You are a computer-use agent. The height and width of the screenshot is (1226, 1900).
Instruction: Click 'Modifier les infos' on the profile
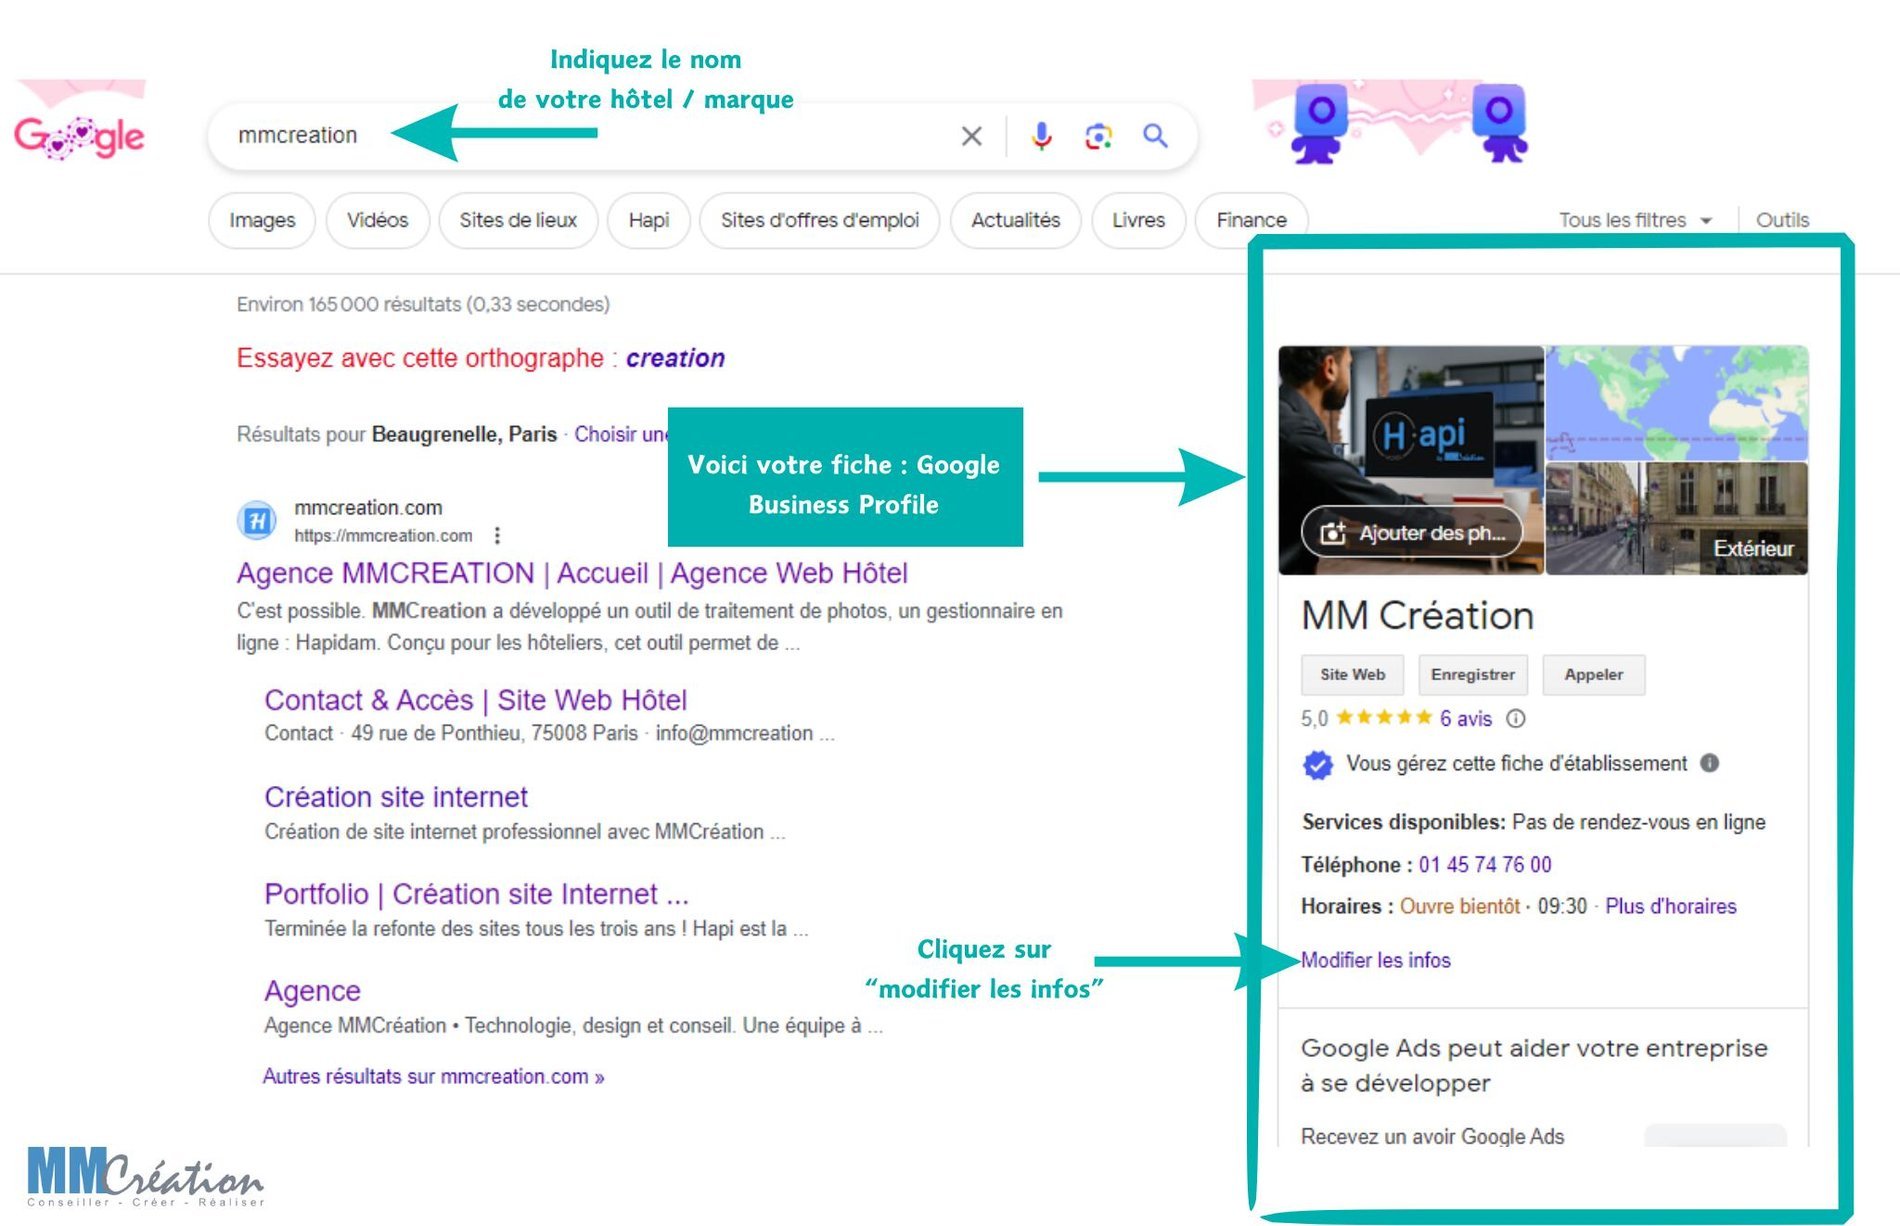click(1376, 960)
